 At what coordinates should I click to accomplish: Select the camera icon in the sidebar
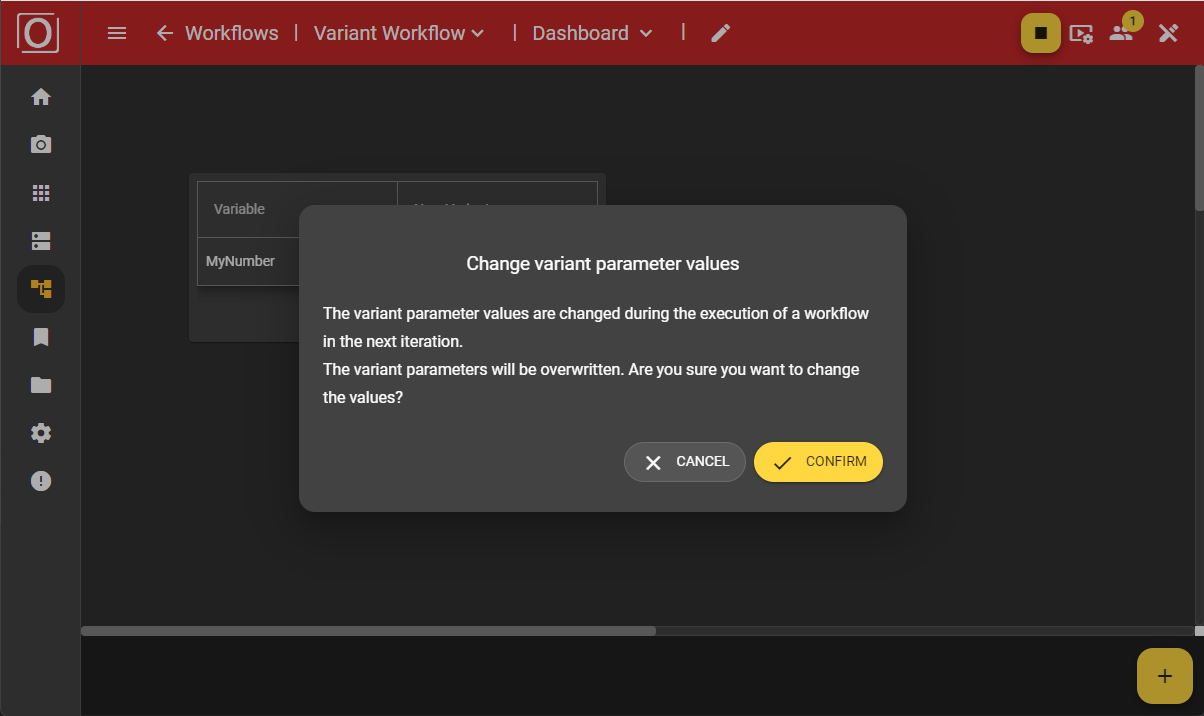[40, 144]
